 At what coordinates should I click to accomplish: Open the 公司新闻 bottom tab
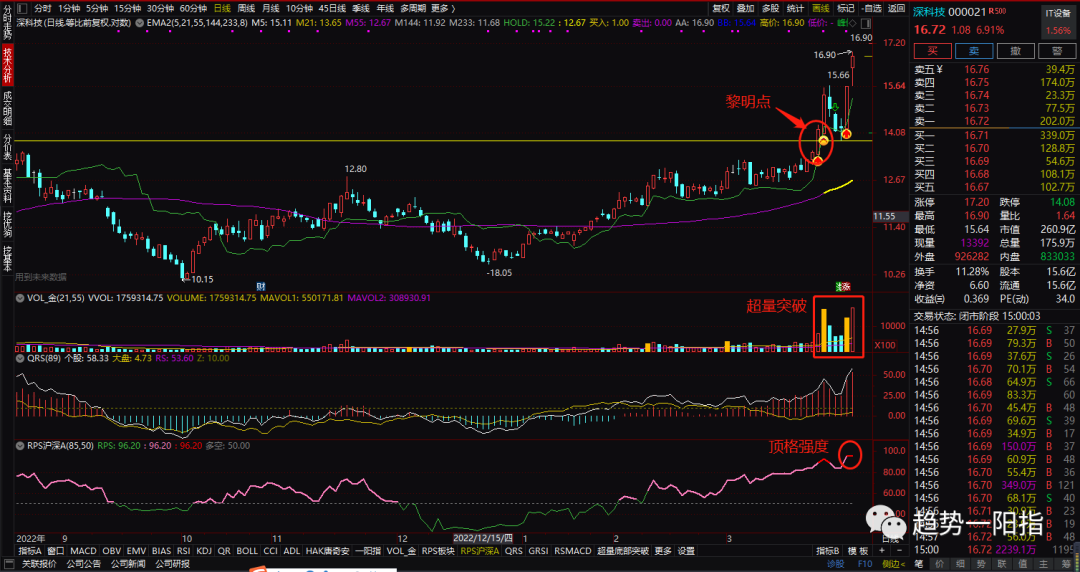tap(128, 564)
